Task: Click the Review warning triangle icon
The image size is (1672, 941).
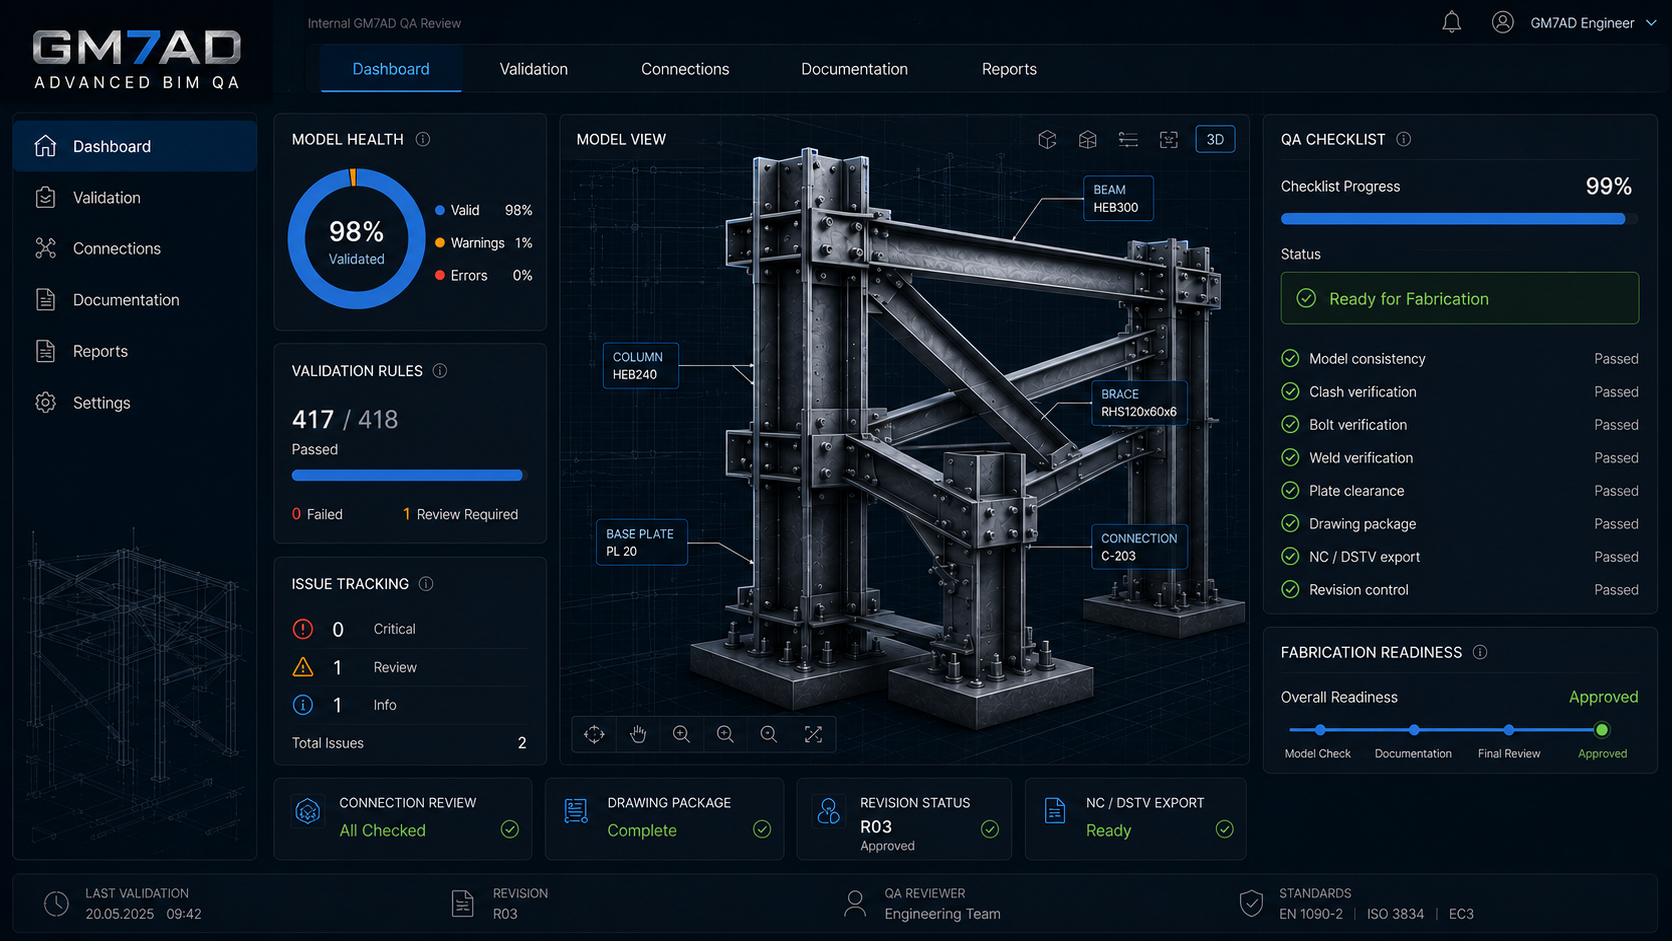Action: [x=303, y=667]
